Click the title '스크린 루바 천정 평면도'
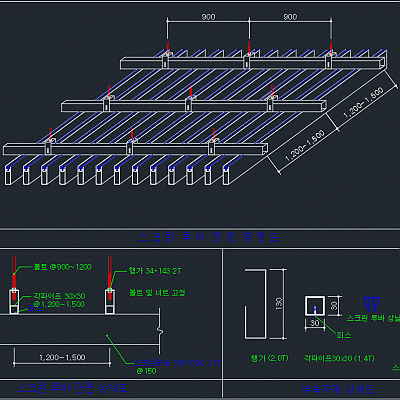Image resolution: width=400 pixels, height=400 pixels. click(208, 237)
